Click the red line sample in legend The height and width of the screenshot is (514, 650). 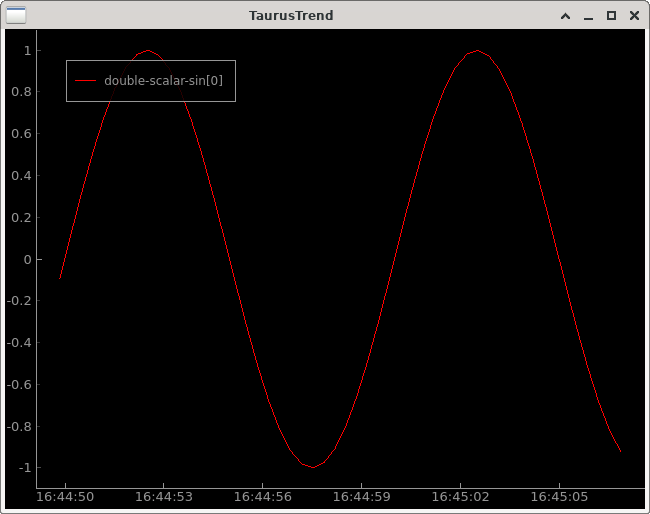point(86,81)
